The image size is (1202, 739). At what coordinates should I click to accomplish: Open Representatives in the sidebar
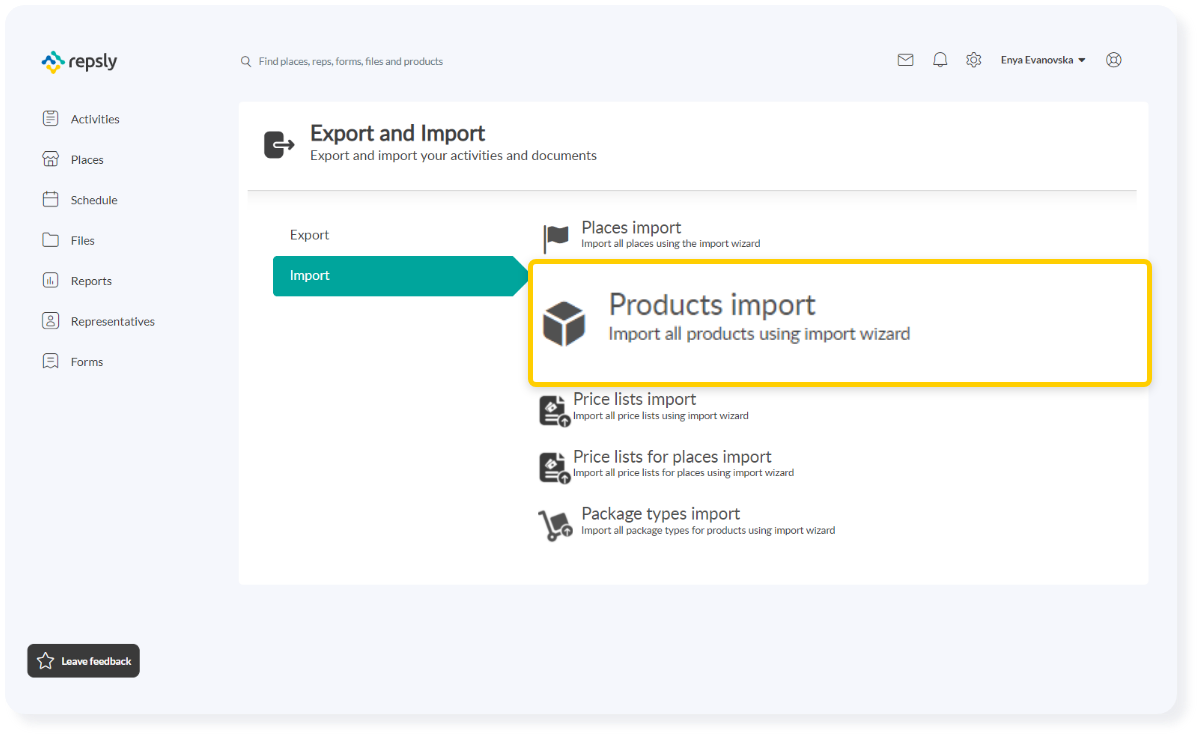113,322
